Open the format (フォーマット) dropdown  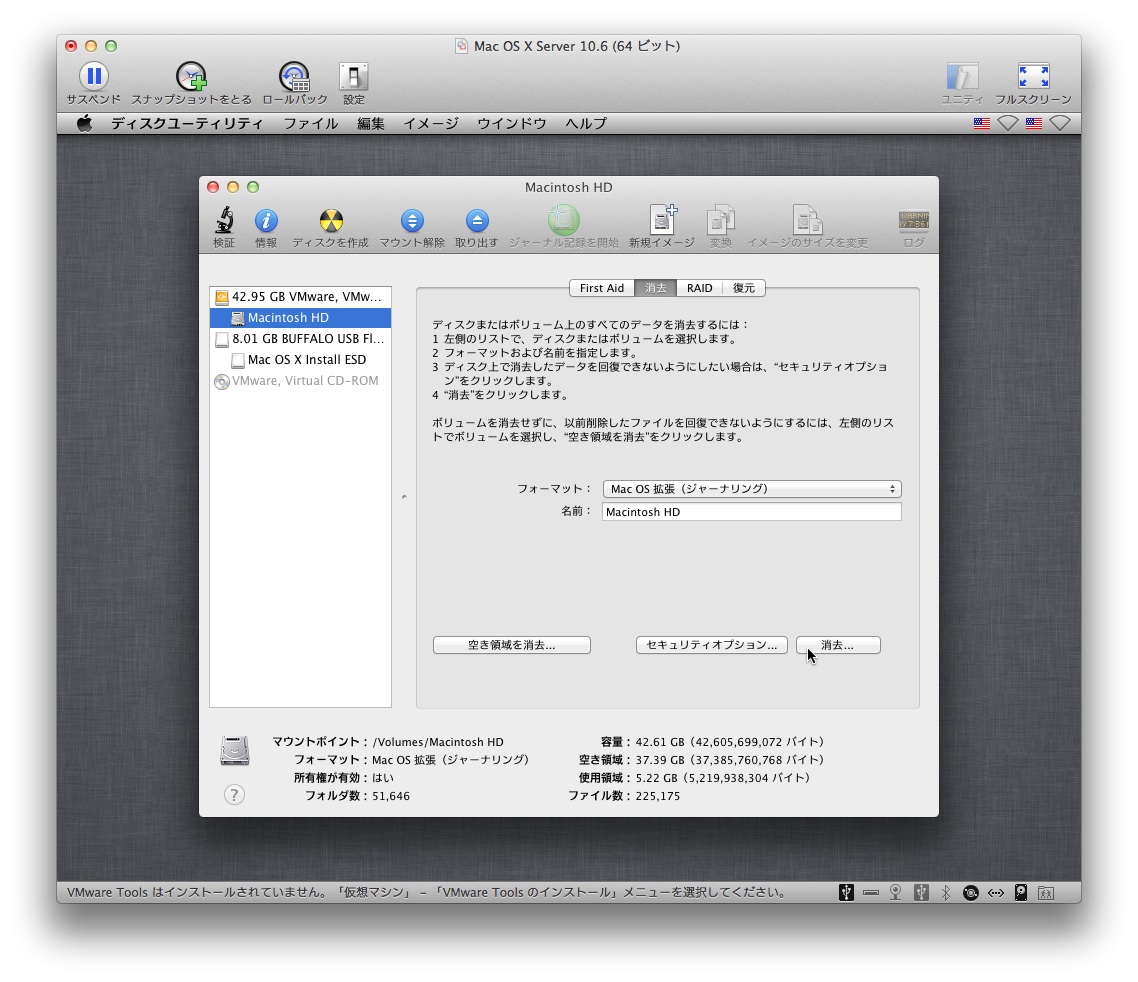point(751,489)
